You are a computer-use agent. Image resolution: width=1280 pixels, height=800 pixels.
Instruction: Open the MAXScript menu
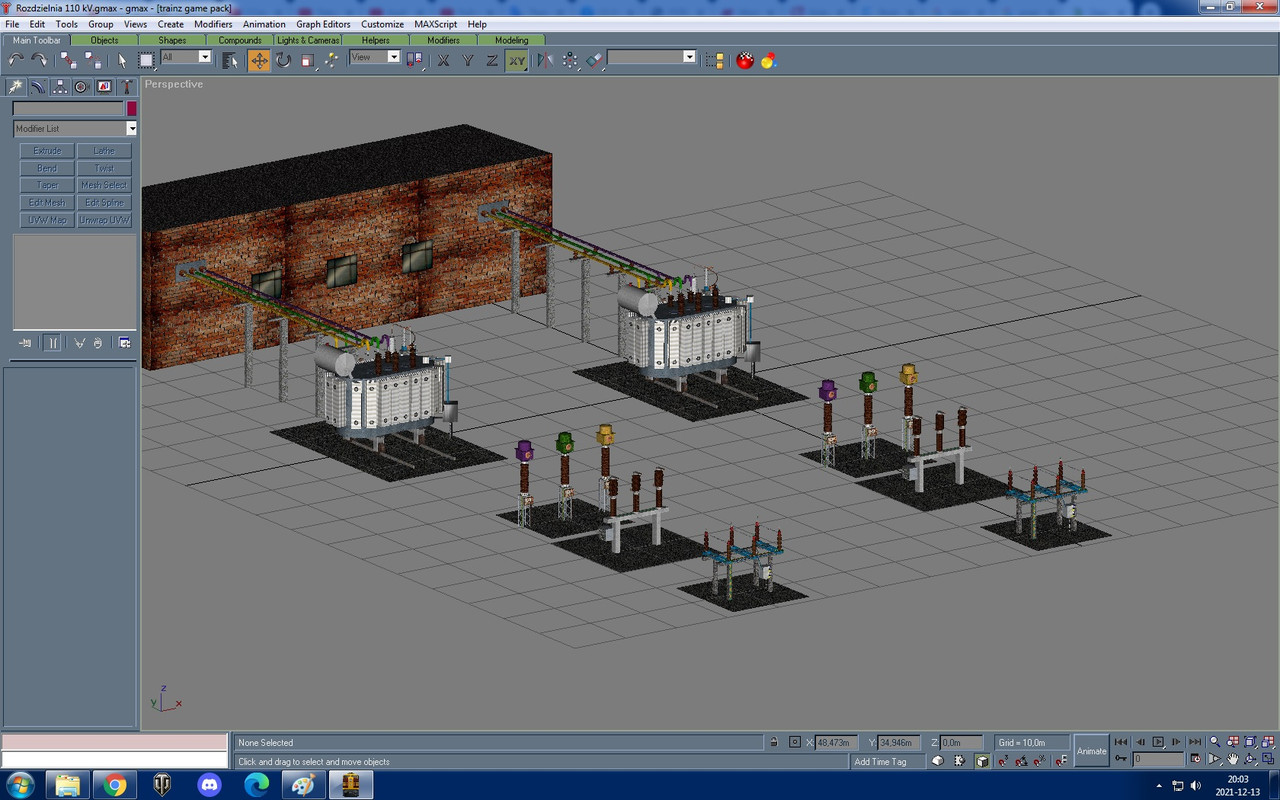tap(435, 24)
